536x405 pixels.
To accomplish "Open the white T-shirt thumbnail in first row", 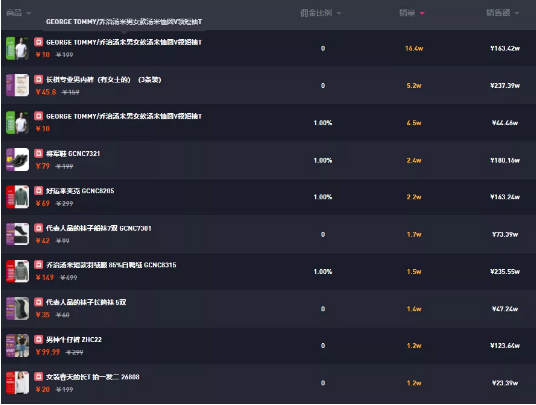I will click(x=17, y=48).
